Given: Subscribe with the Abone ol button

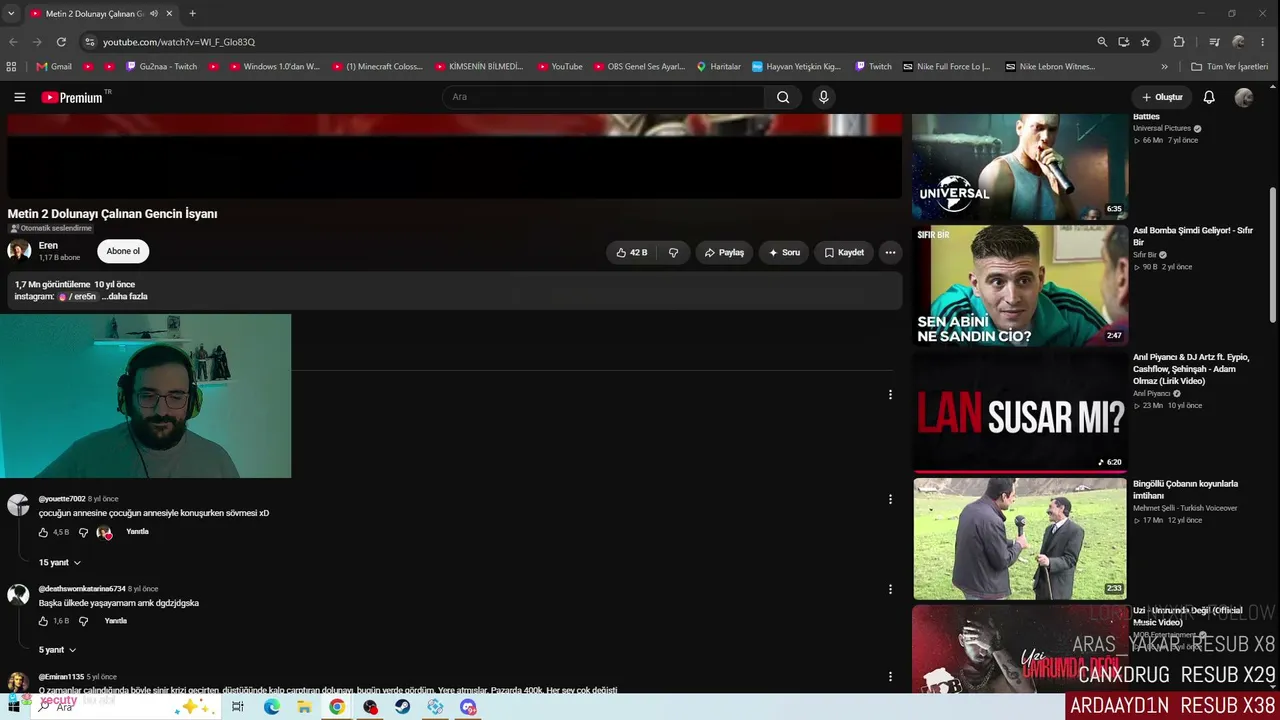Looking at the screenshot, I should point(123,252).
